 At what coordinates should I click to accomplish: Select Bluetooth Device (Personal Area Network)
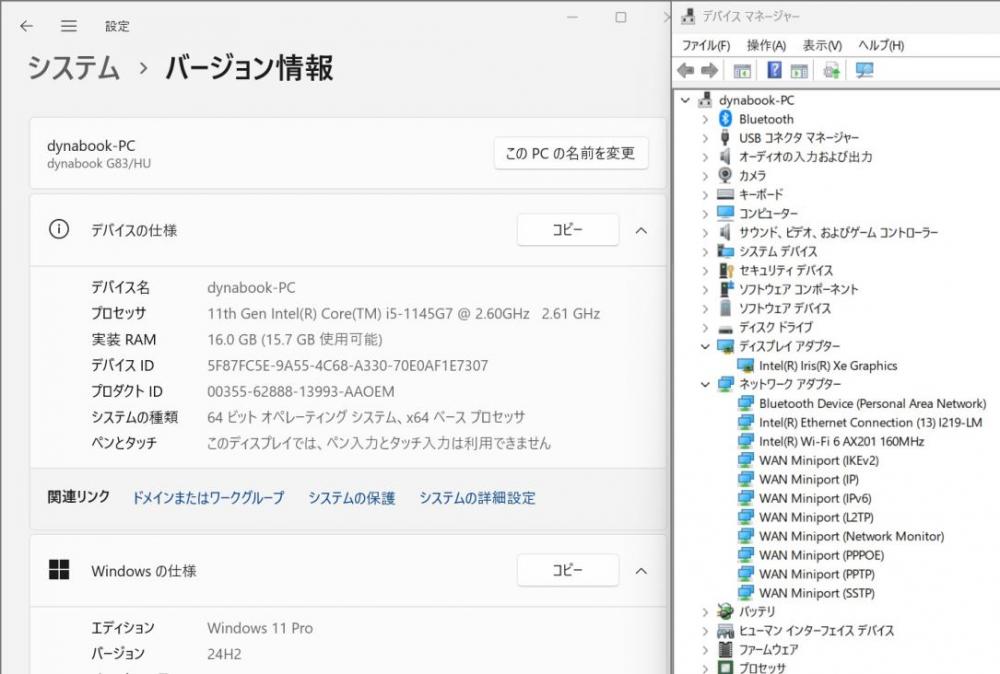pos(872,404)
